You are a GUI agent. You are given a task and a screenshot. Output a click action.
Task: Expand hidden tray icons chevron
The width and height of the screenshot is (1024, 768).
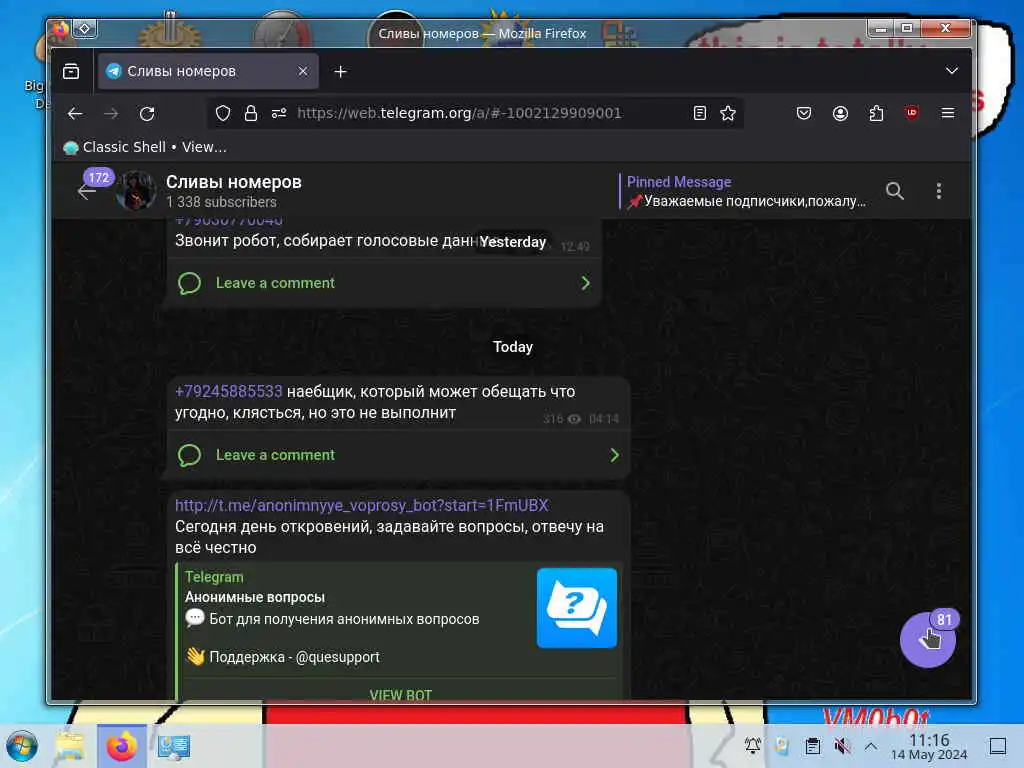tap(871, 745)
